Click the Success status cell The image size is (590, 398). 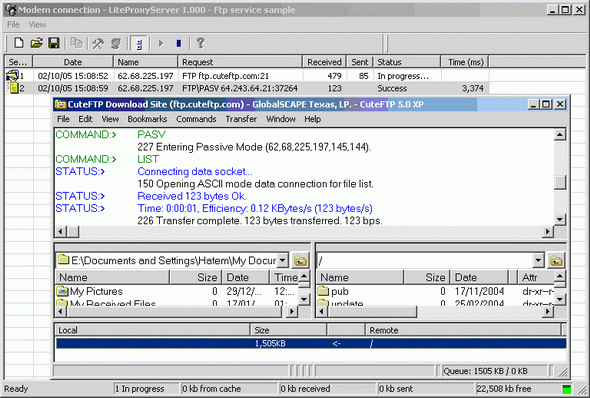pyautogui.click(x=392, y=88)
